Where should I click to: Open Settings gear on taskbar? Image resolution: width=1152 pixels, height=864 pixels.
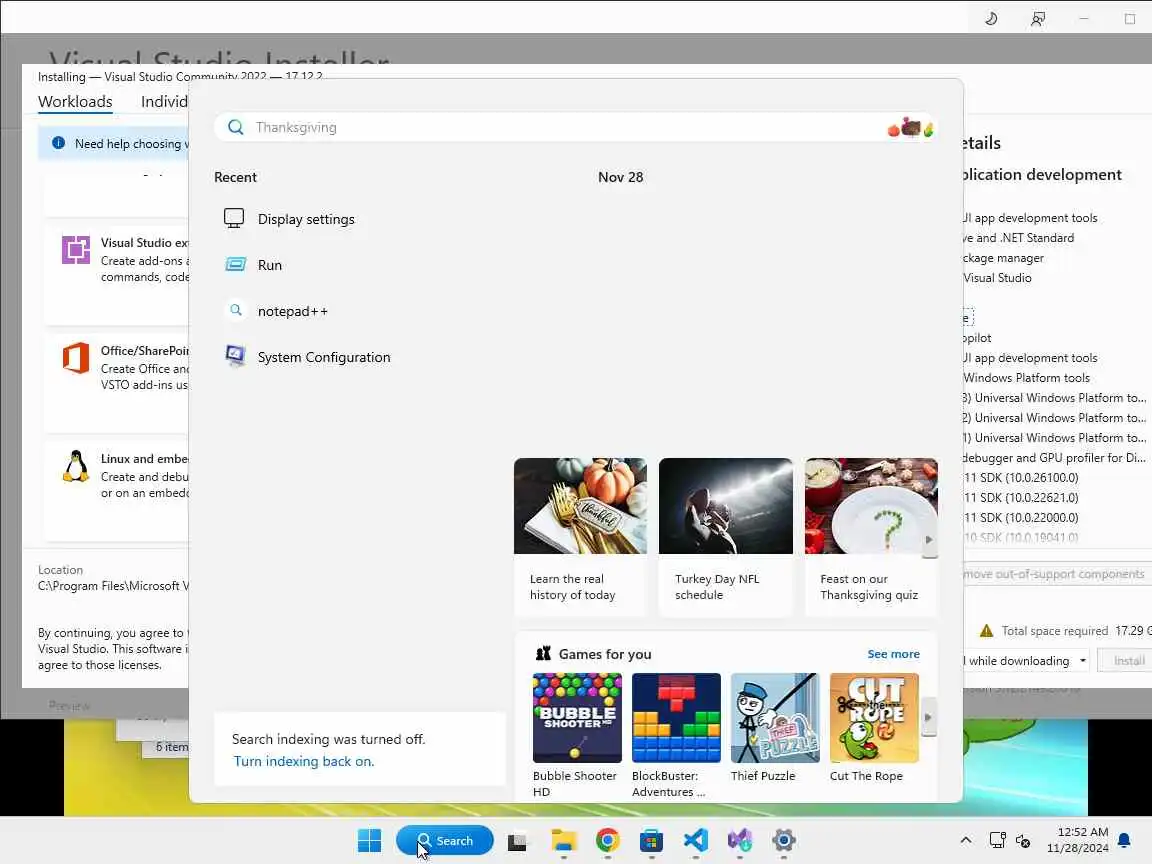coord(784,840)
